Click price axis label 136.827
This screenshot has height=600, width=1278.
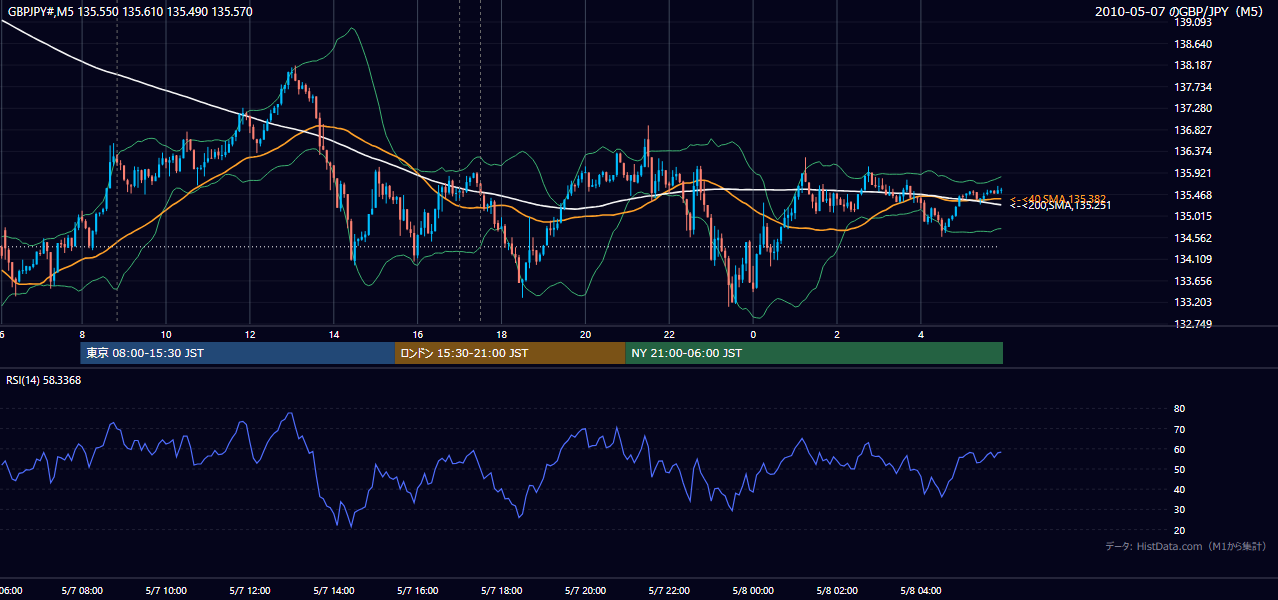coord(1194,130)
